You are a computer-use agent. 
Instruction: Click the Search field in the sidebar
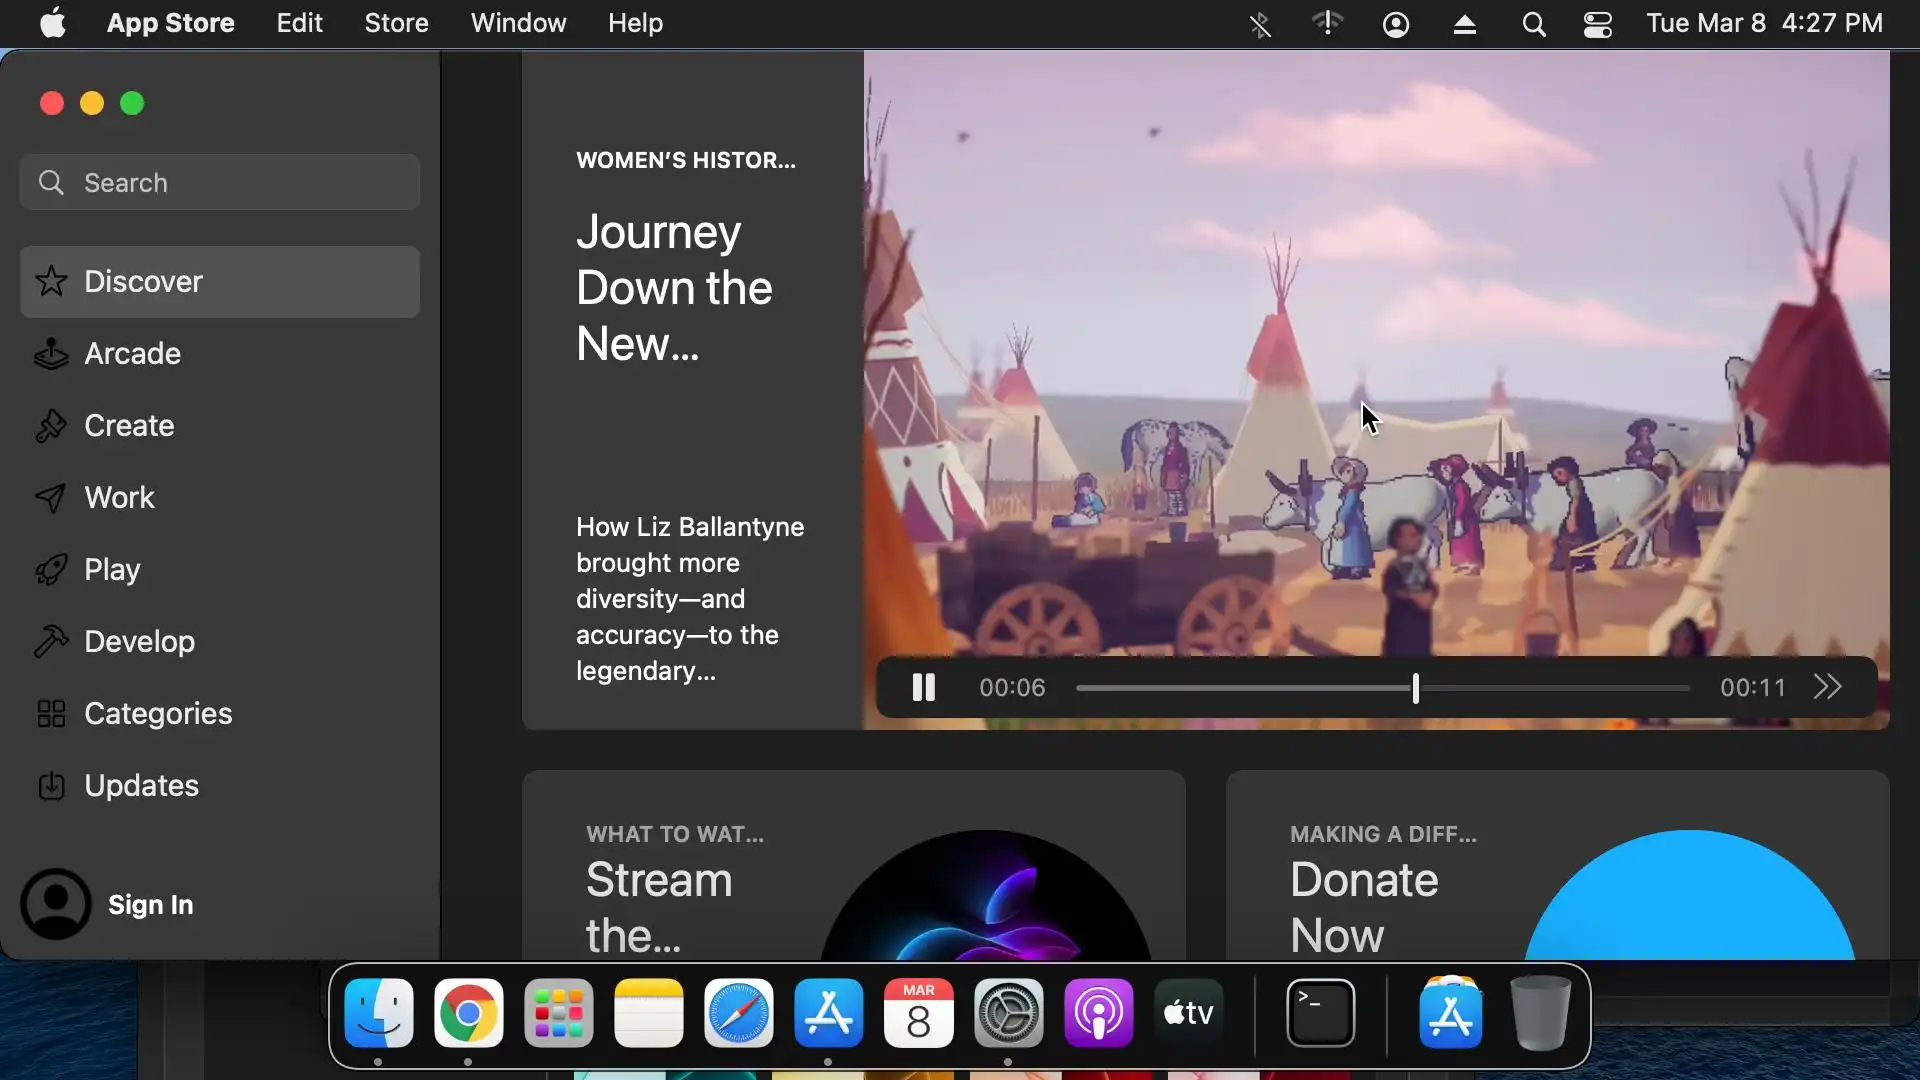tap(220, 183)
